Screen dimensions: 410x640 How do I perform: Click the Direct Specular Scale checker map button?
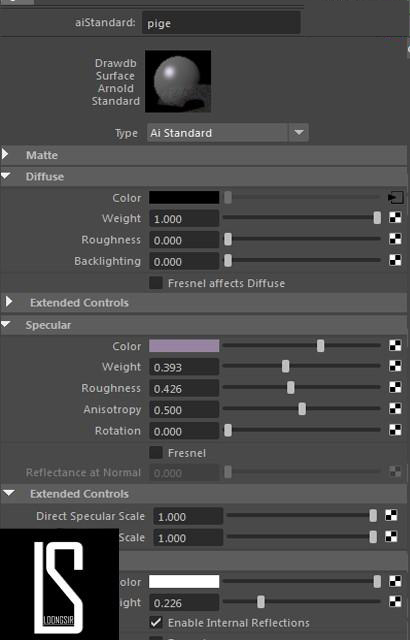coord(391,516)
